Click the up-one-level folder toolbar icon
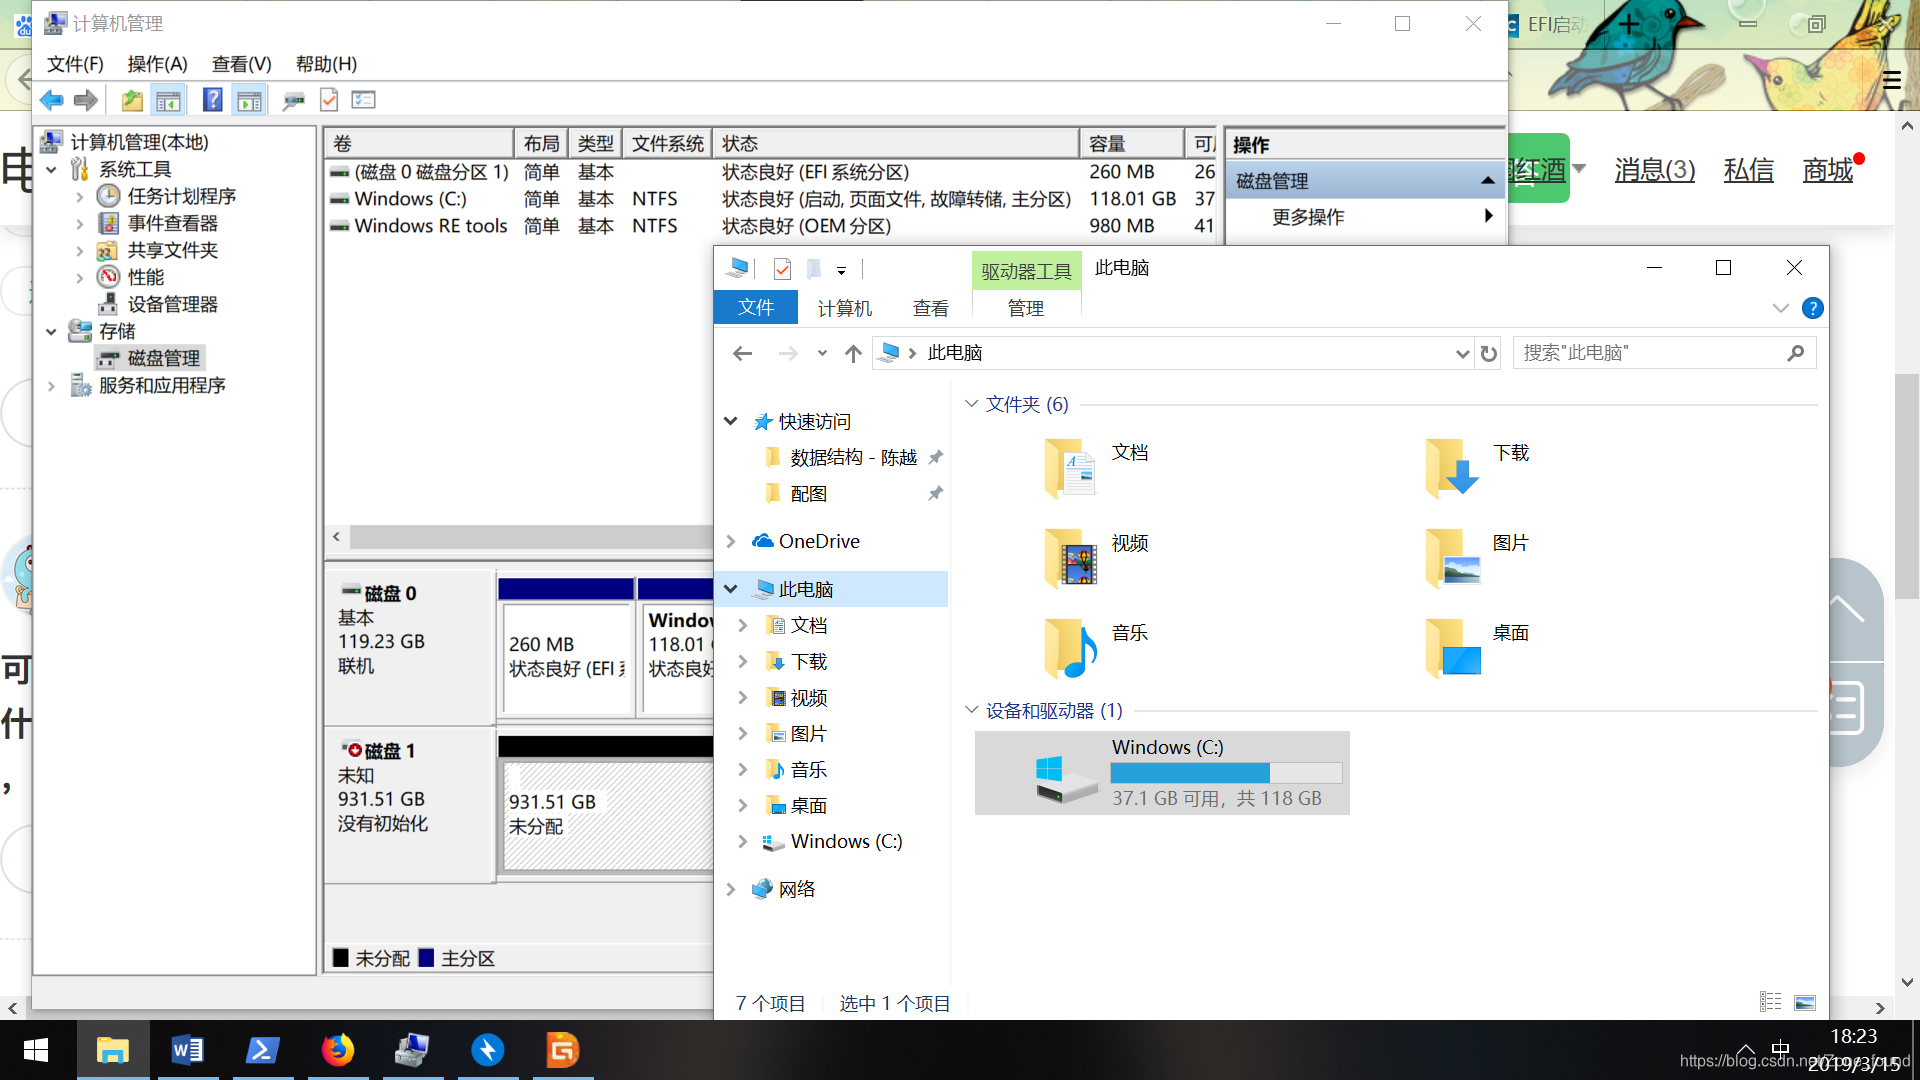1920x1080 pixels. 131,100
